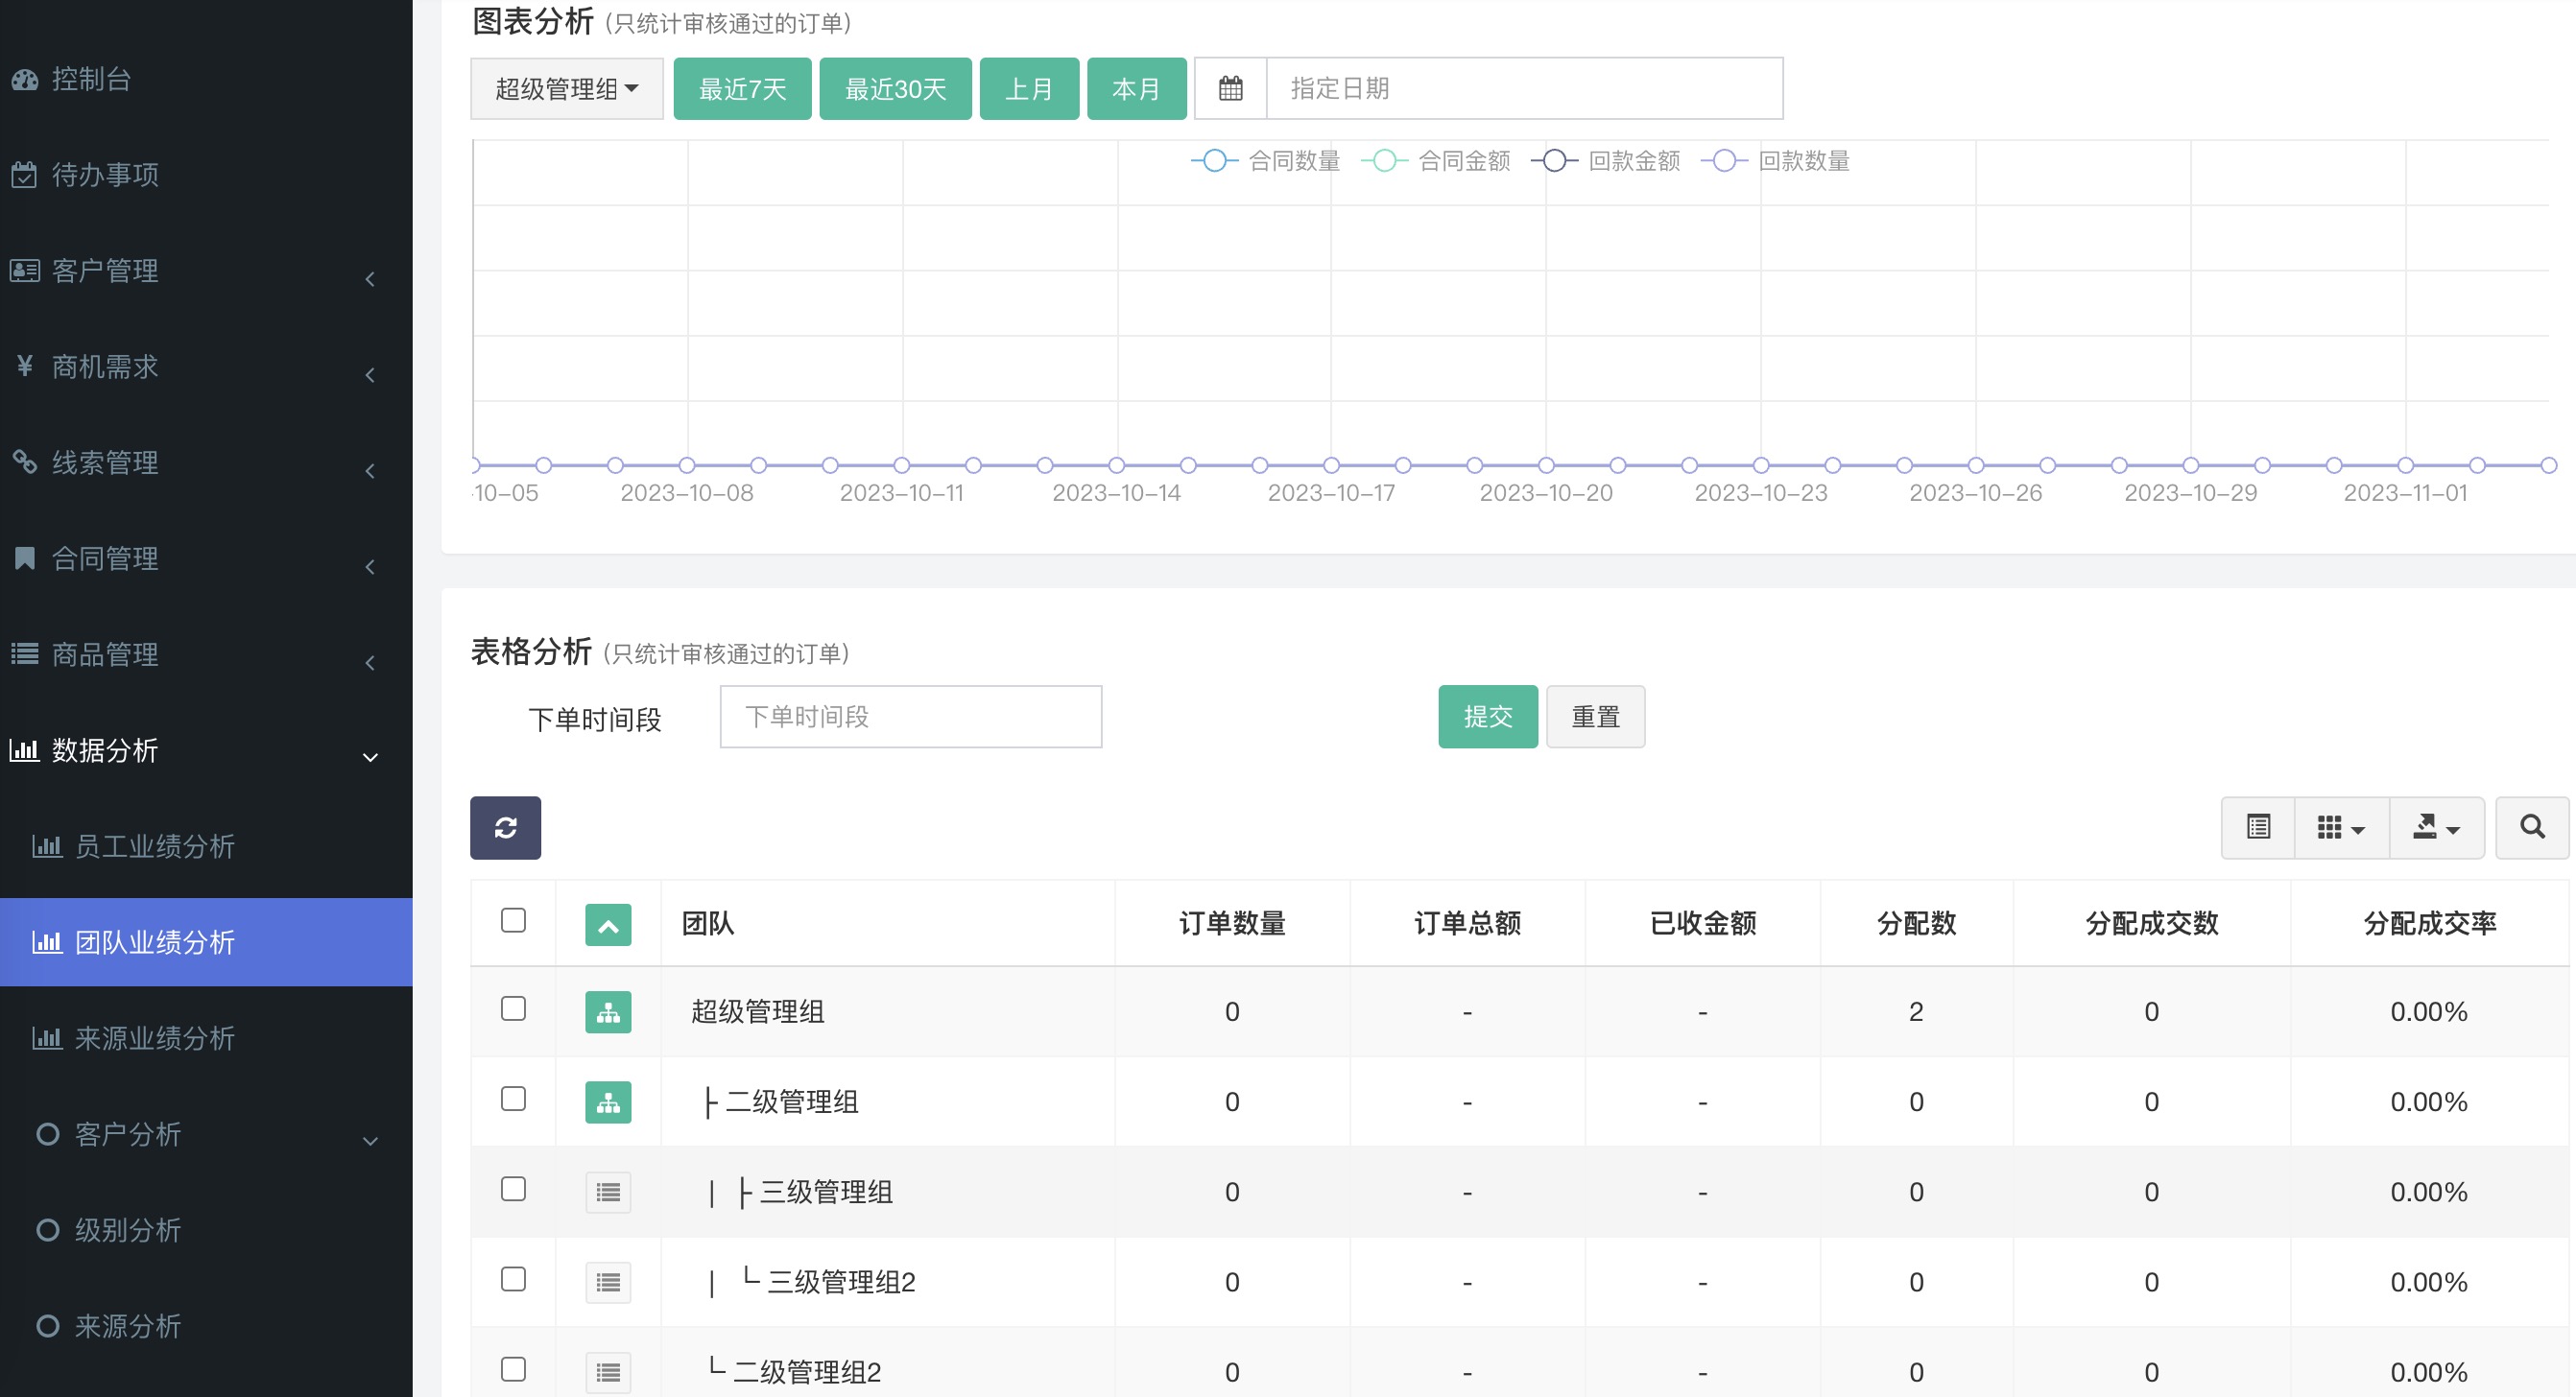Screen dimensions: 2576x1397
Task: Collapse the 数据分析 submenu chevron
Action: pos(370,758)
